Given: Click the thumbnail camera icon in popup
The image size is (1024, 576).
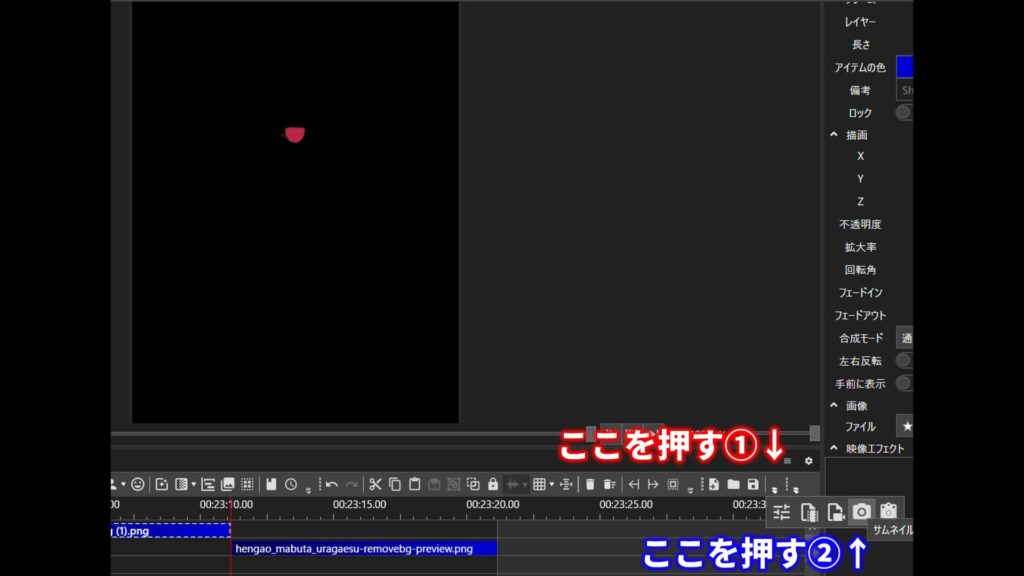Looking at the screenshot, I should [860, 512].
